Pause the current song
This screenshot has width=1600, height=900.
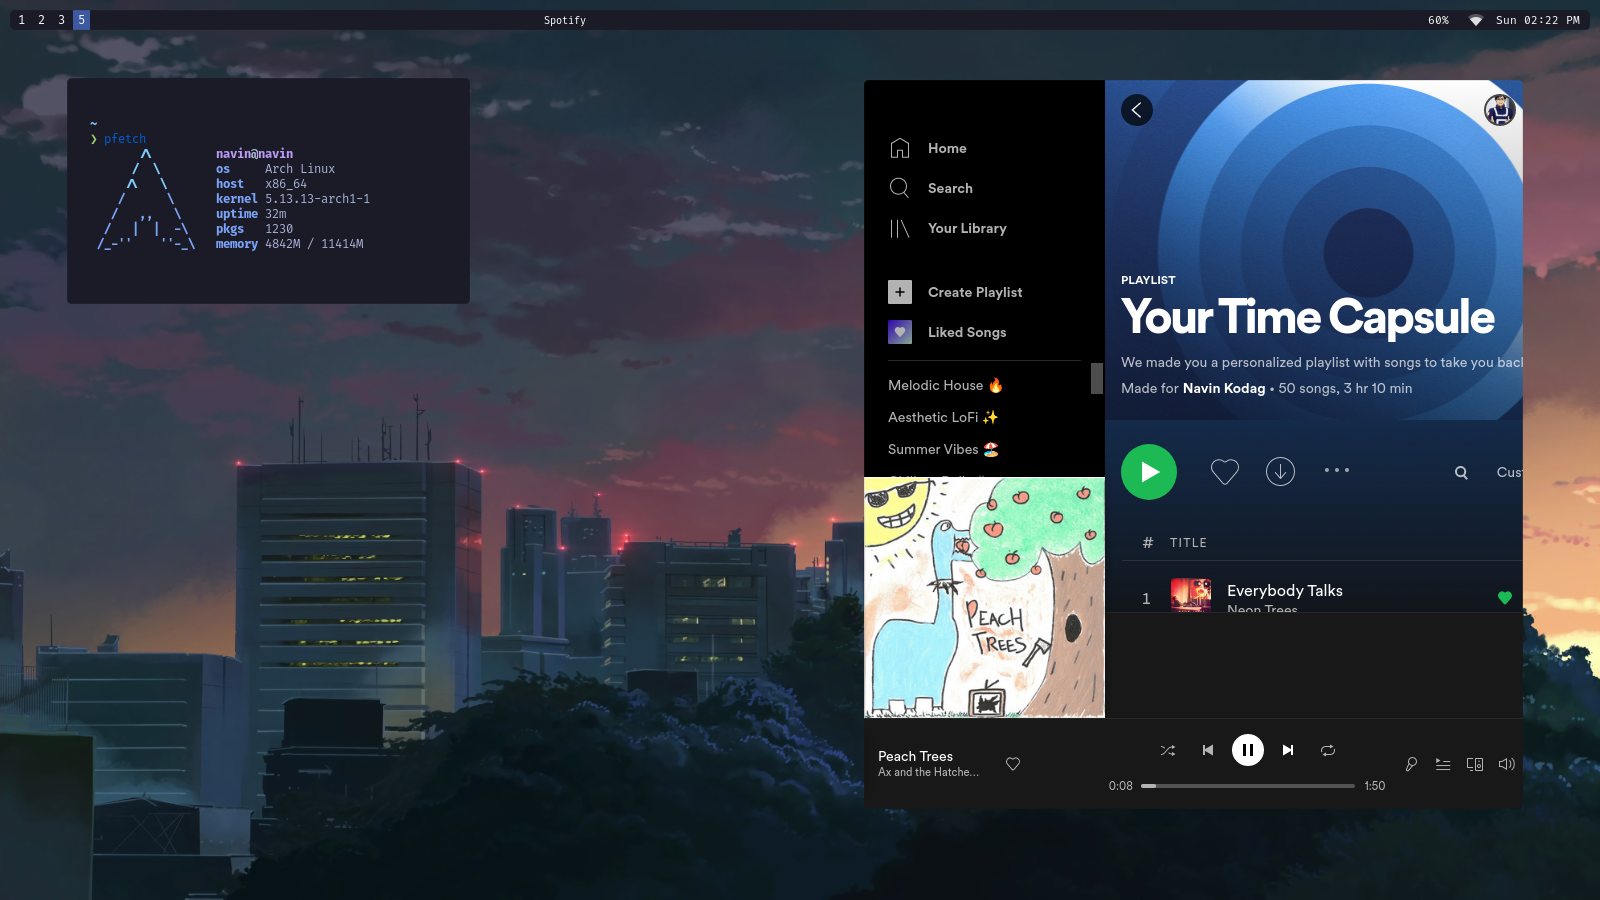pos(1248,750)
